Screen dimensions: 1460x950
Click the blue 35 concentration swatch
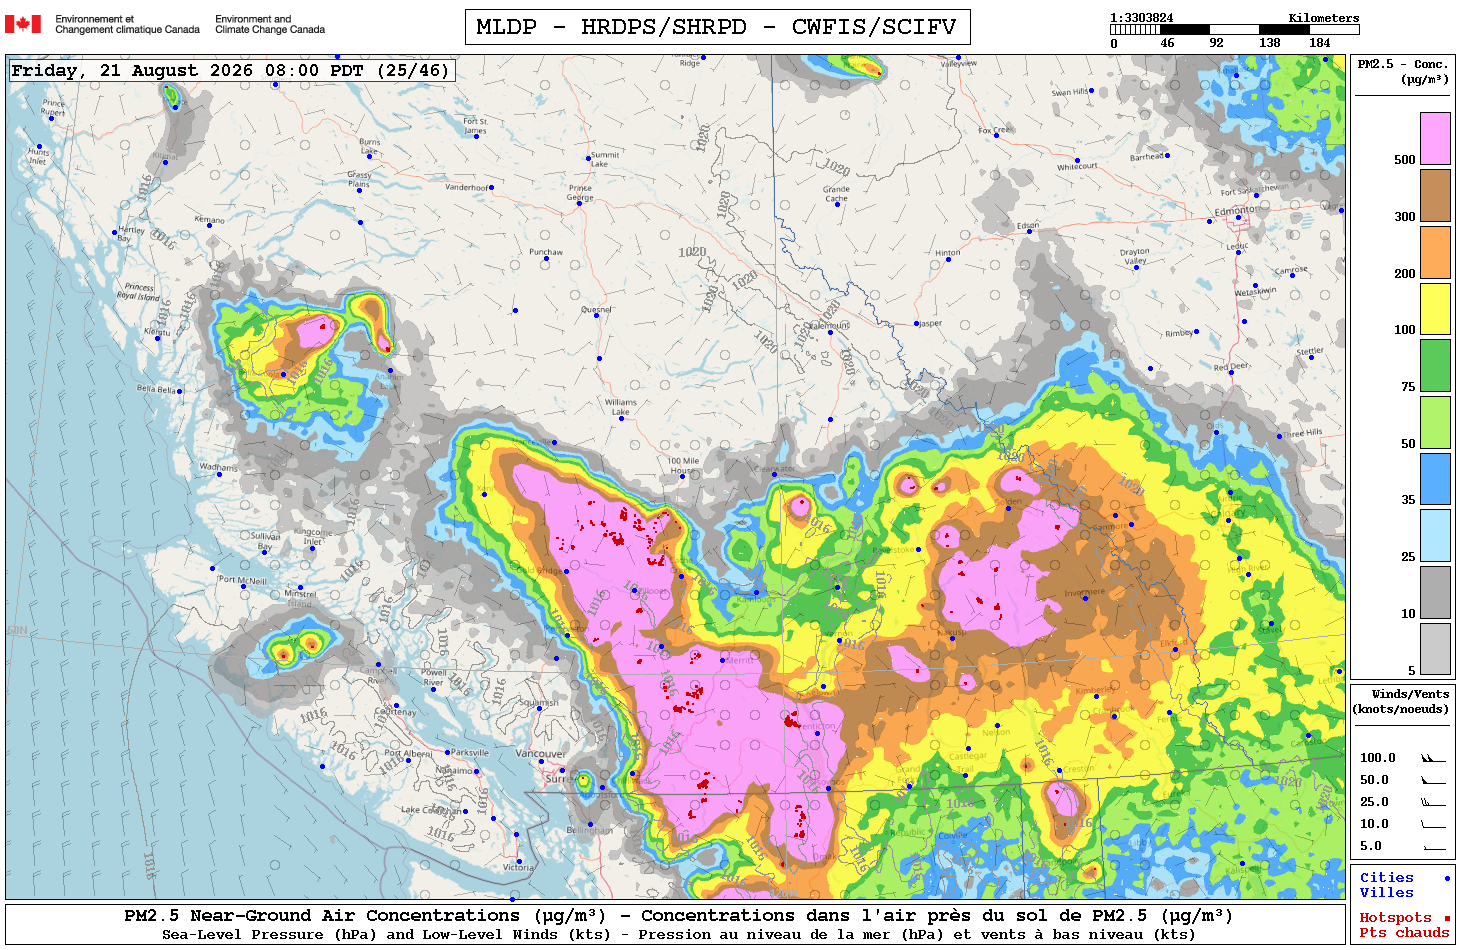[x=1435, y=479]
